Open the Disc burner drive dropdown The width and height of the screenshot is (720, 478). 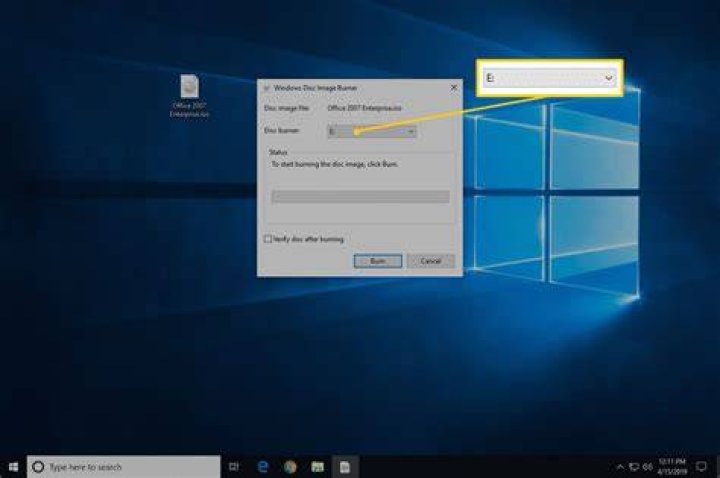point(371,132)
